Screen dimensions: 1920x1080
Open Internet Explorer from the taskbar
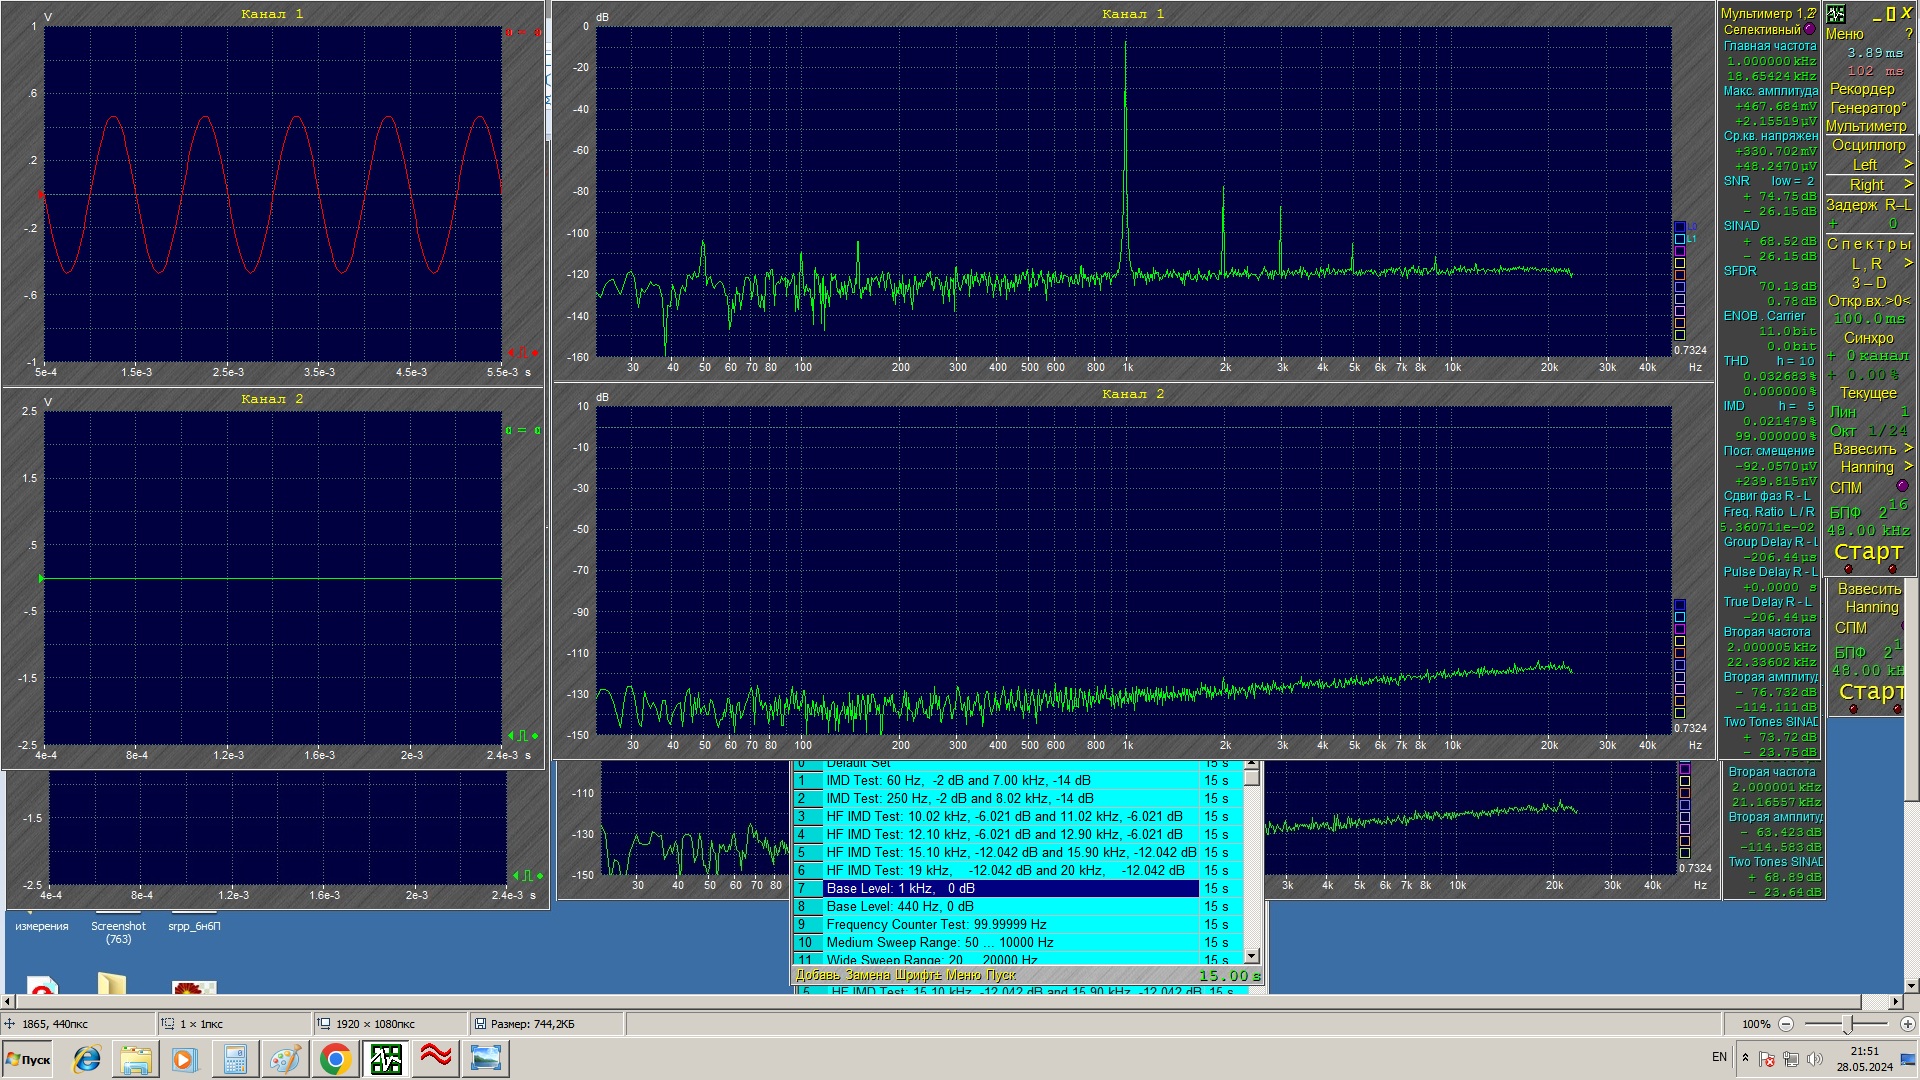87,1059
